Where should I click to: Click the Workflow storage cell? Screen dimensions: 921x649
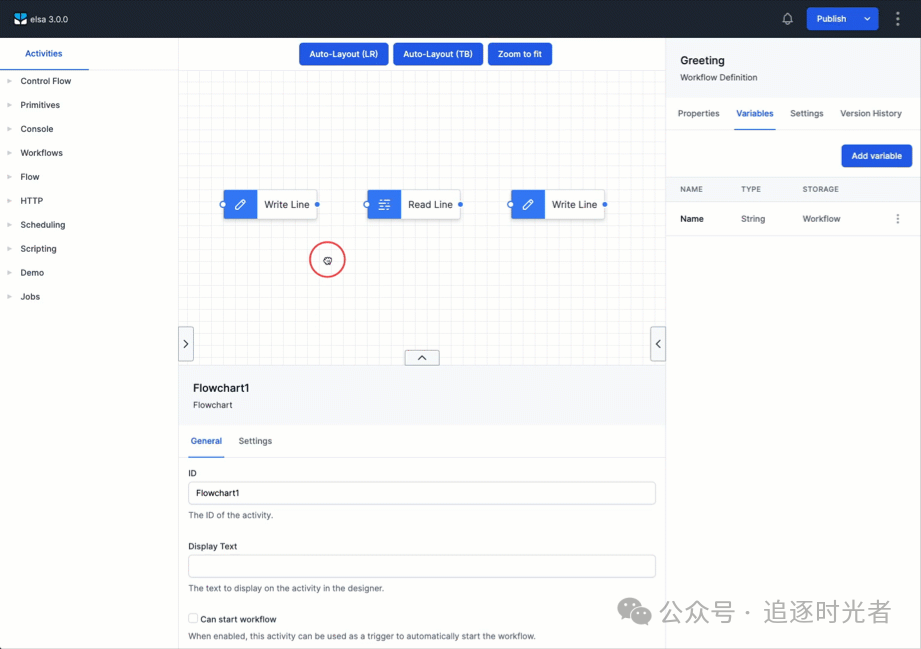point(821,218)
